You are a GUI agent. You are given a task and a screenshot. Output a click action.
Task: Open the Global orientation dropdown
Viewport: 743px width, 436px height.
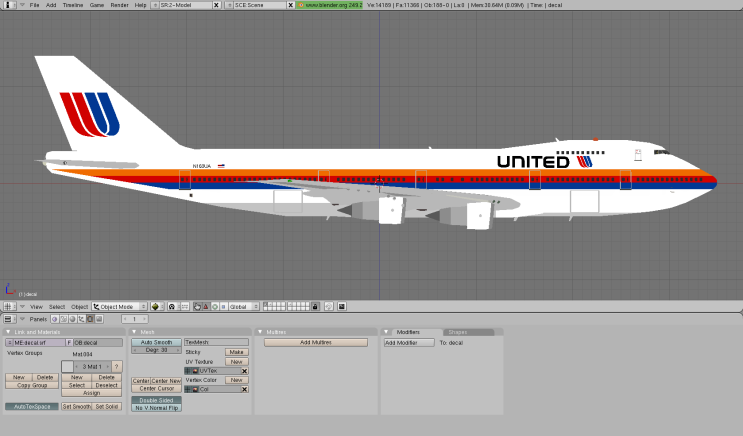pyautogui.click(x=244, y=307)
